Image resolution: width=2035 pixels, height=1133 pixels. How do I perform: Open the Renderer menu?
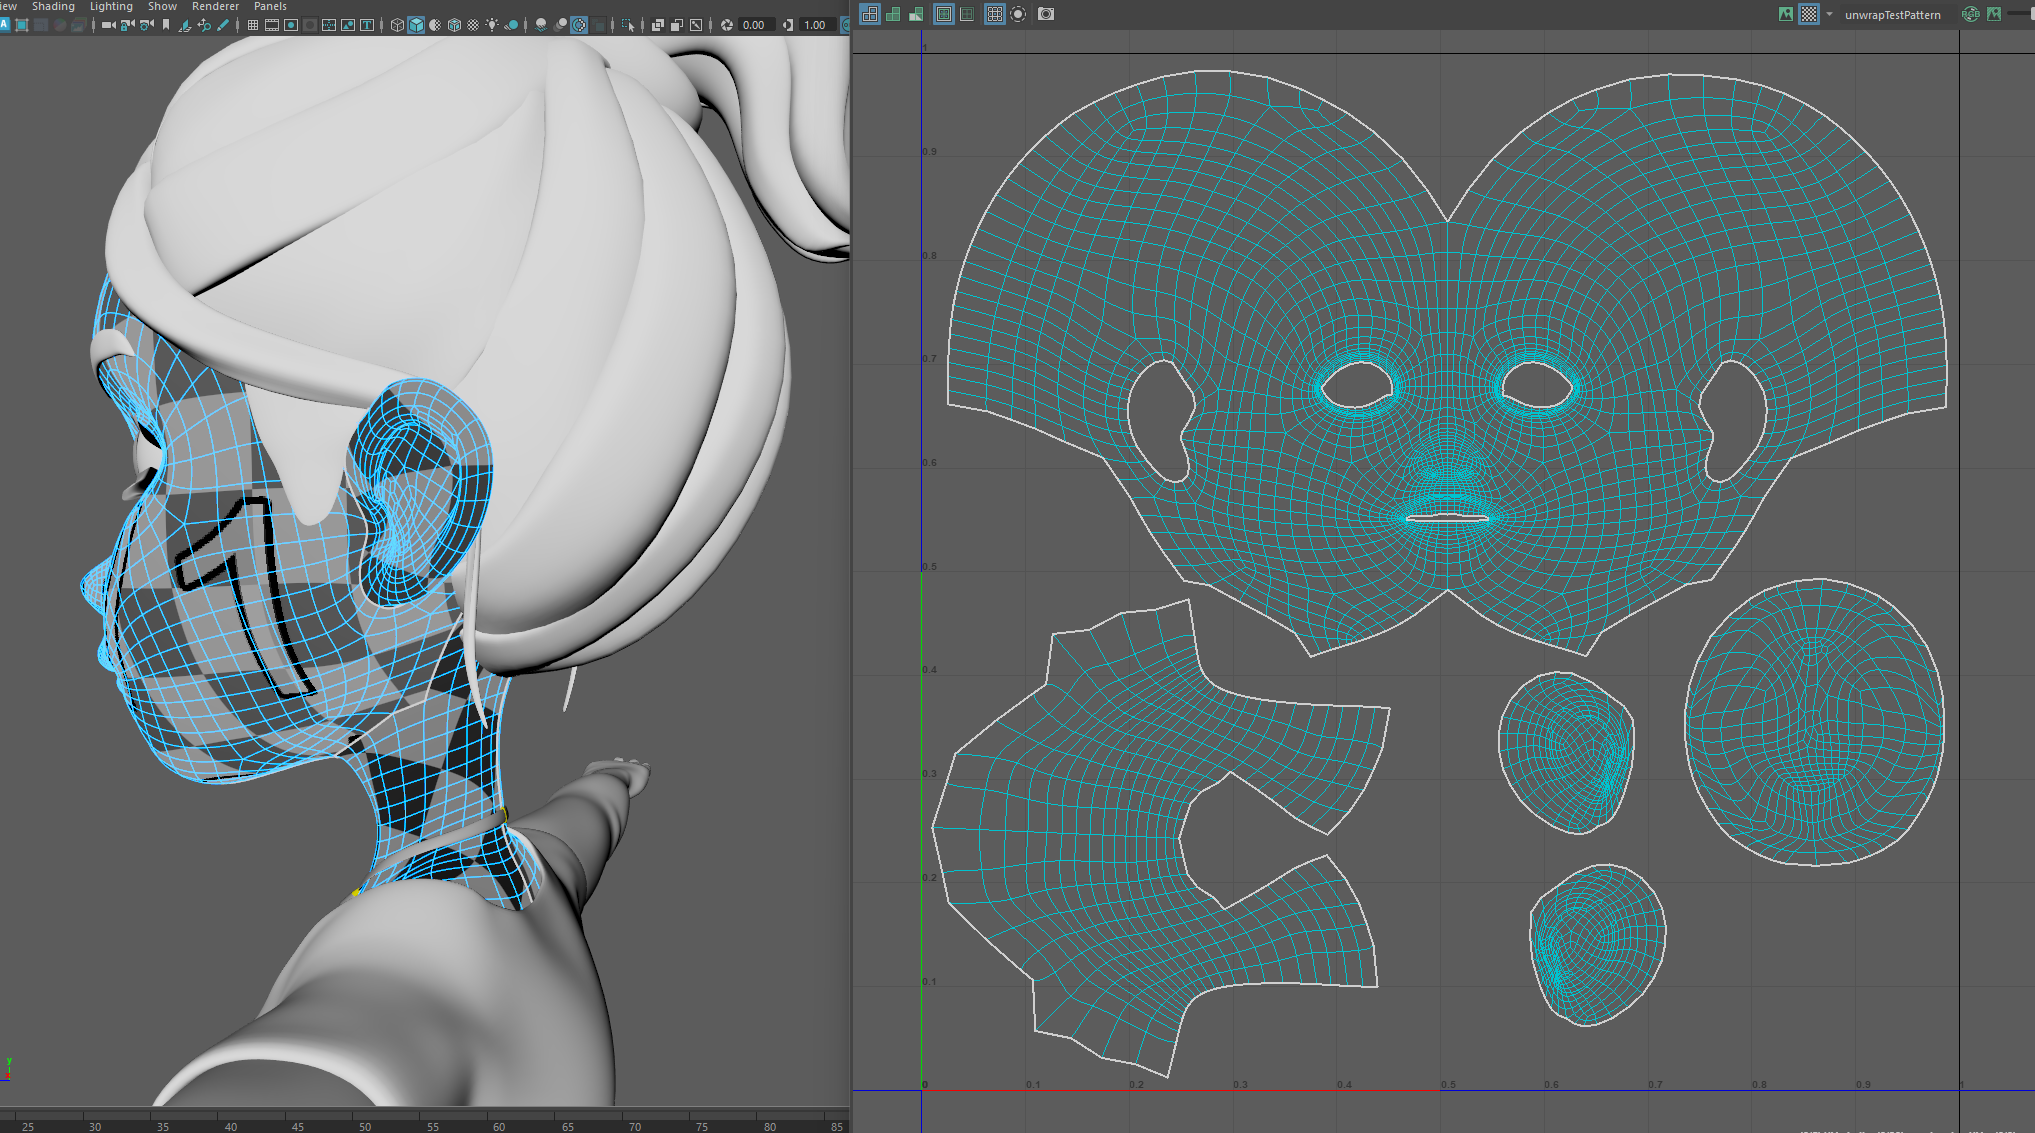pos(215,6)
